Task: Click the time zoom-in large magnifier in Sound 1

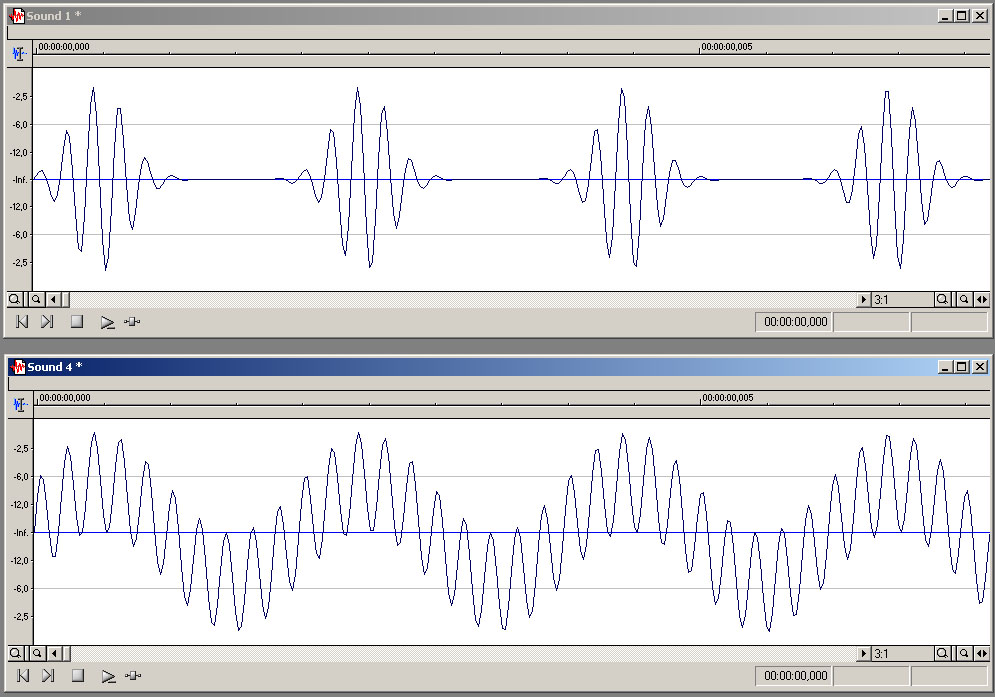Action: [x=942, y=299]
